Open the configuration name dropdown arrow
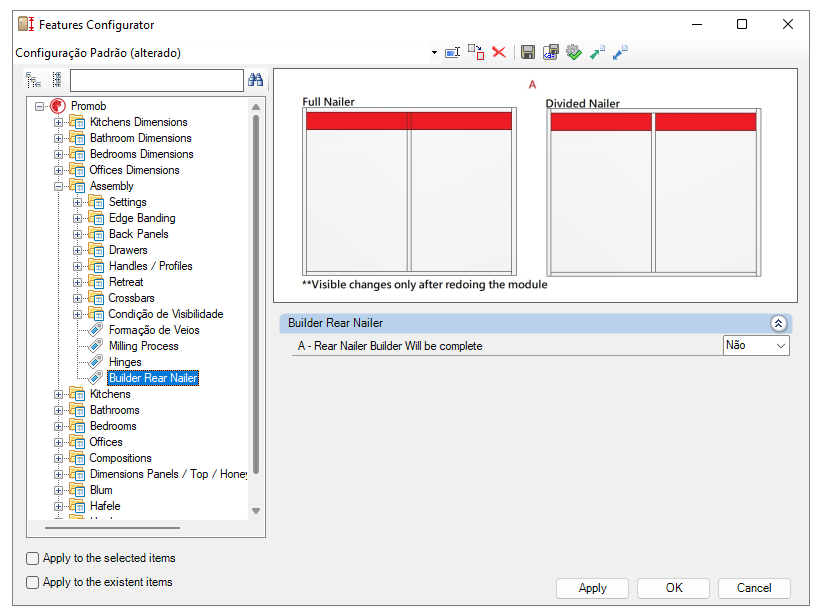Screen dimensions: 827x615 434,53
